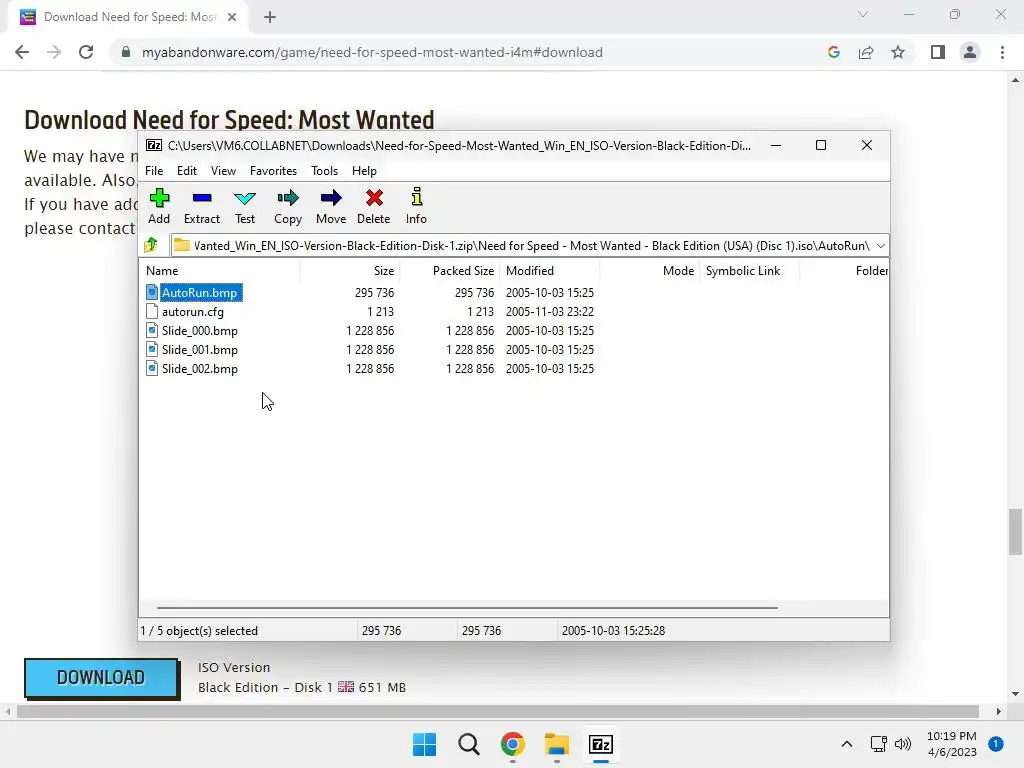Select the Slide_000.bmp file name
The width and height of the screenshot is (1024, 768).
coord(200,330)
